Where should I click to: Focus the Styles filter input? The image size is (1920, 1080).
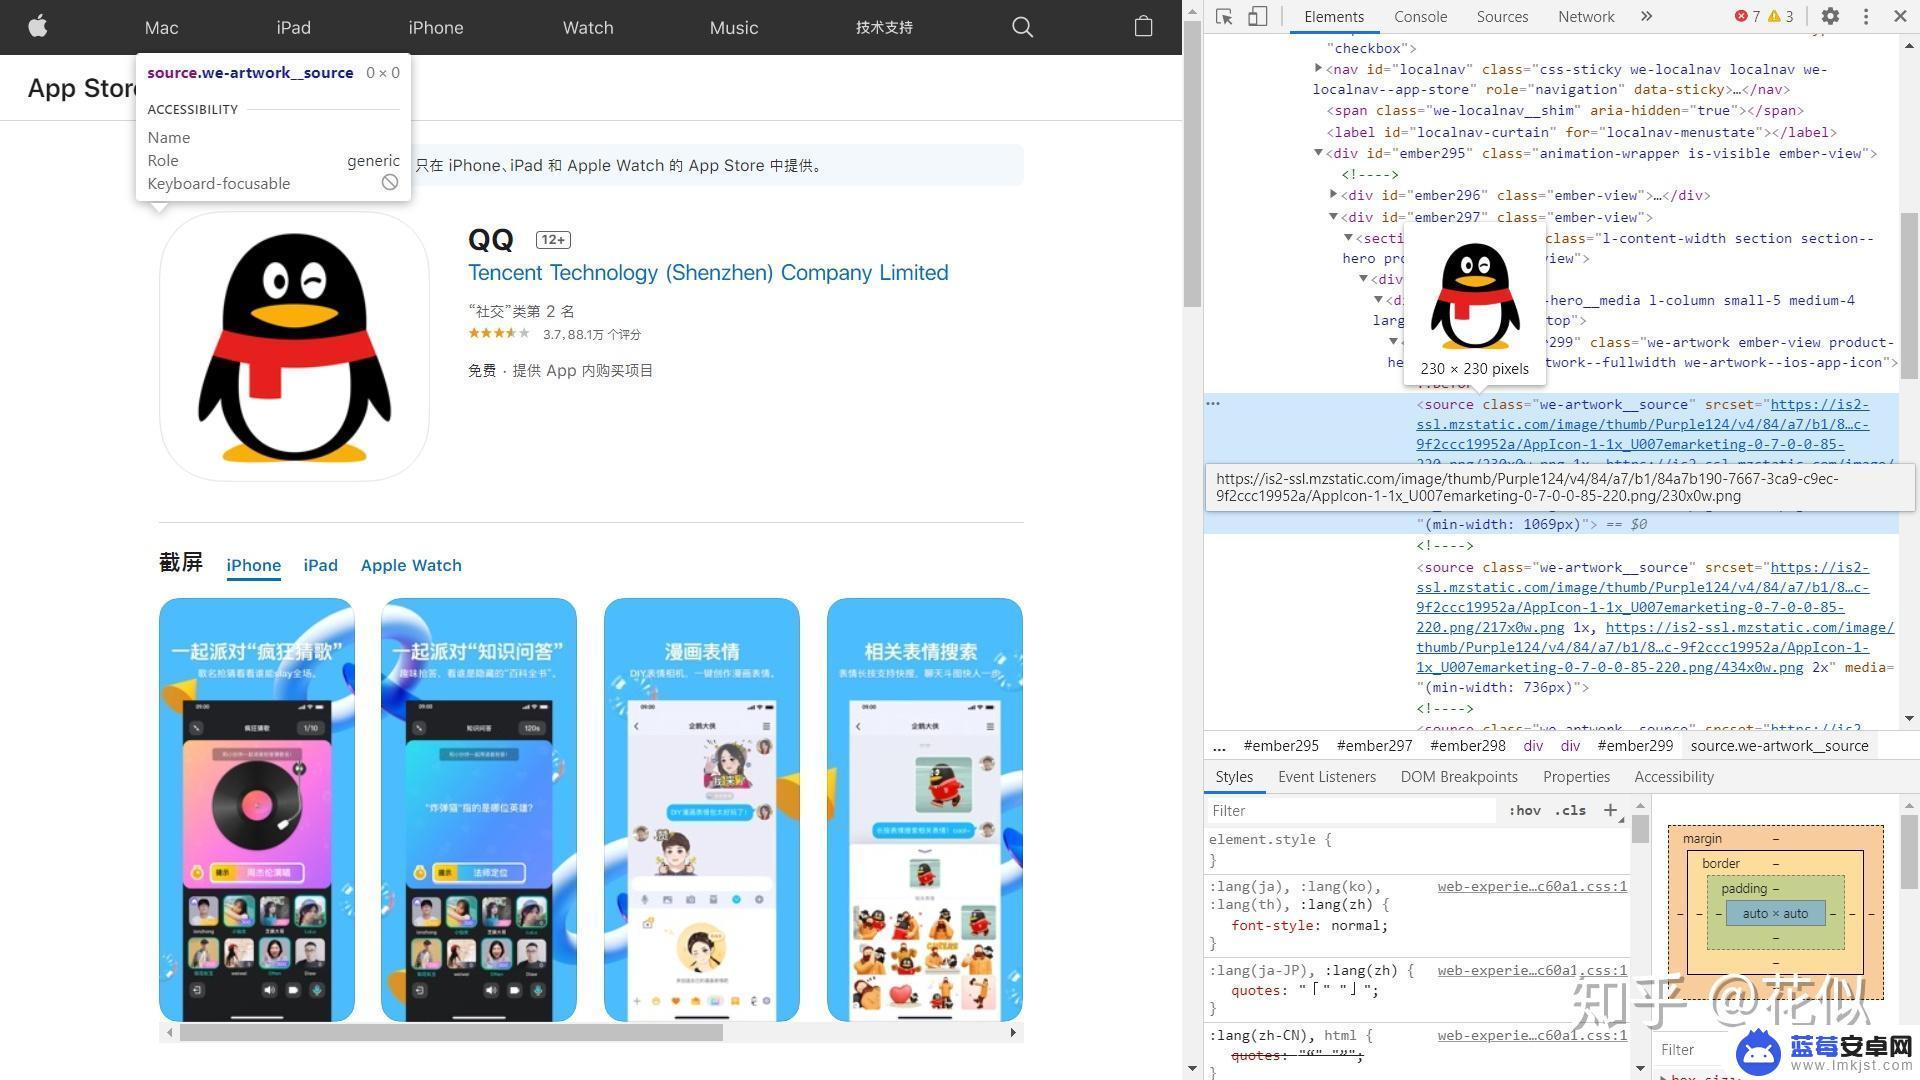click(1350, 810)
